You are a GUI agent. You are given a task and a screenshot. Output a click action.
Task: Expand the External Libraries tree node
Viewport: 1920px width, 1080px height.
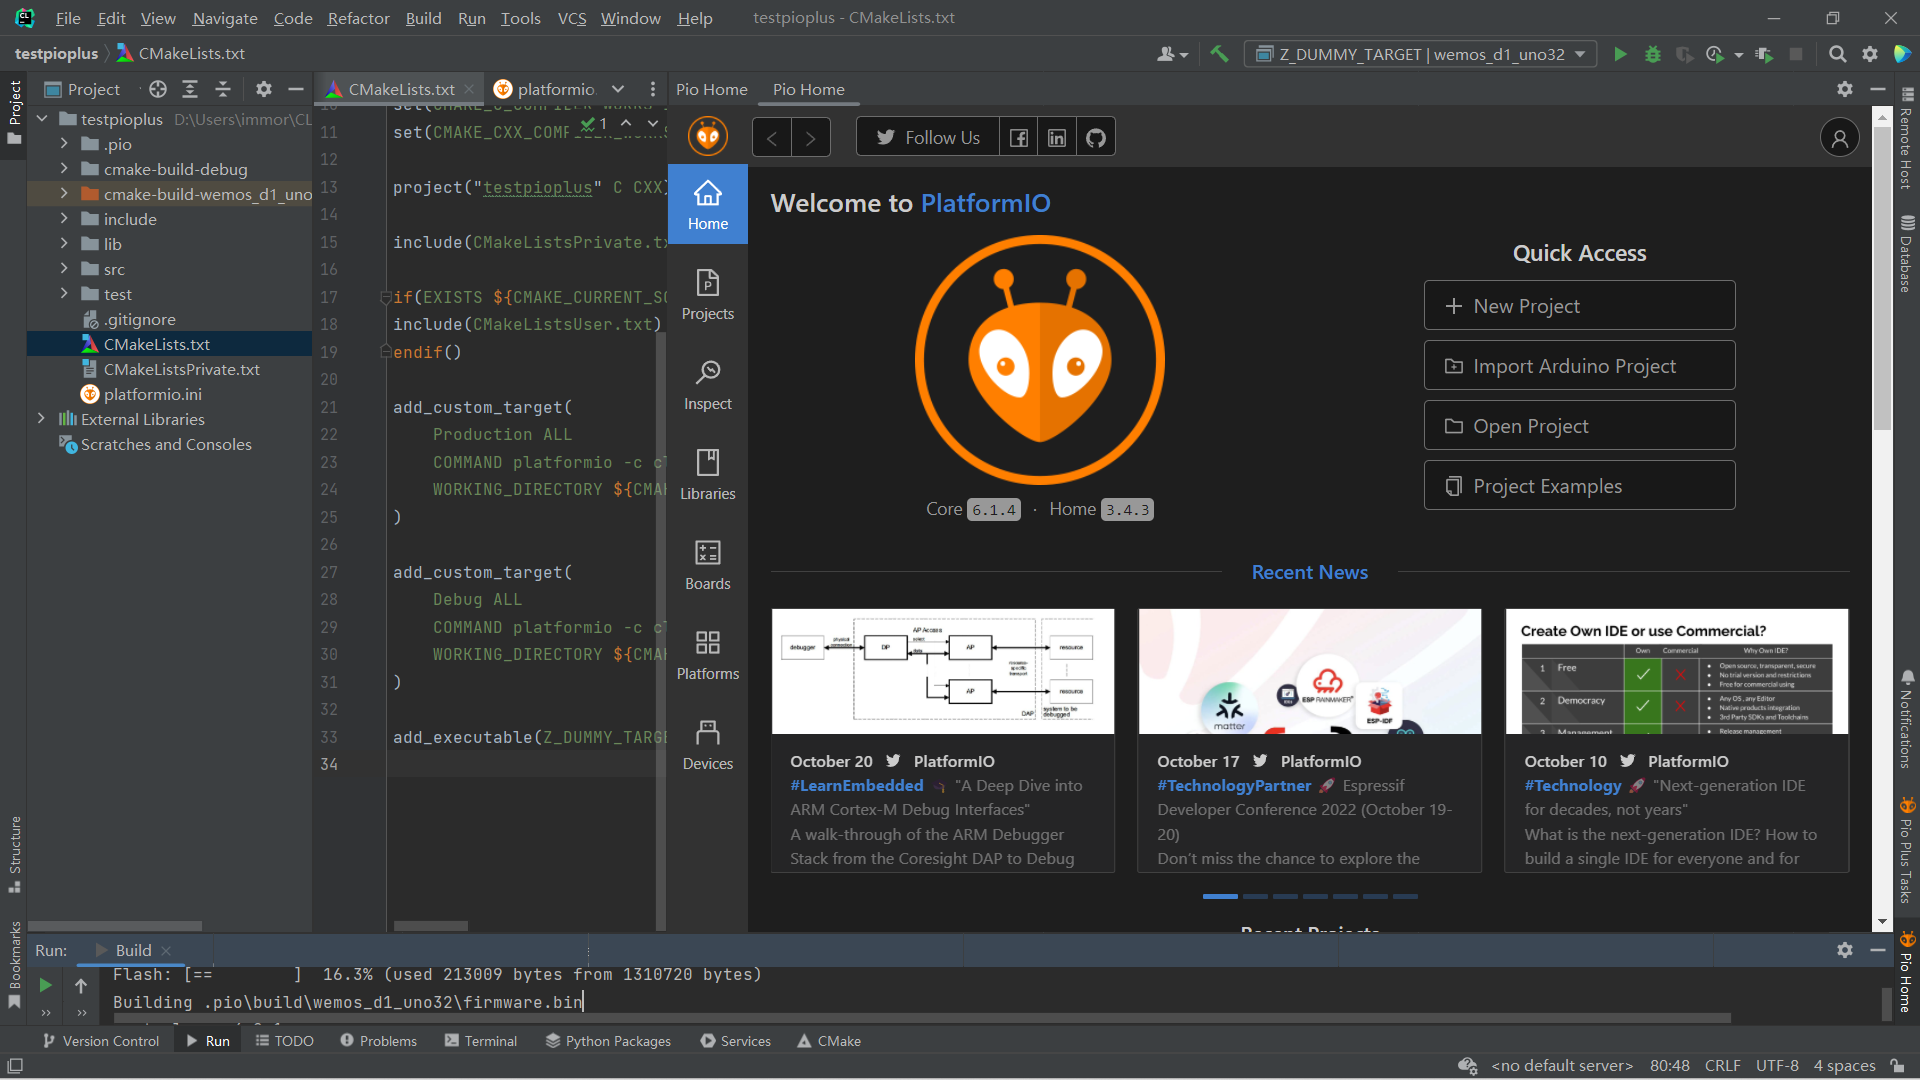click(42, 419)
